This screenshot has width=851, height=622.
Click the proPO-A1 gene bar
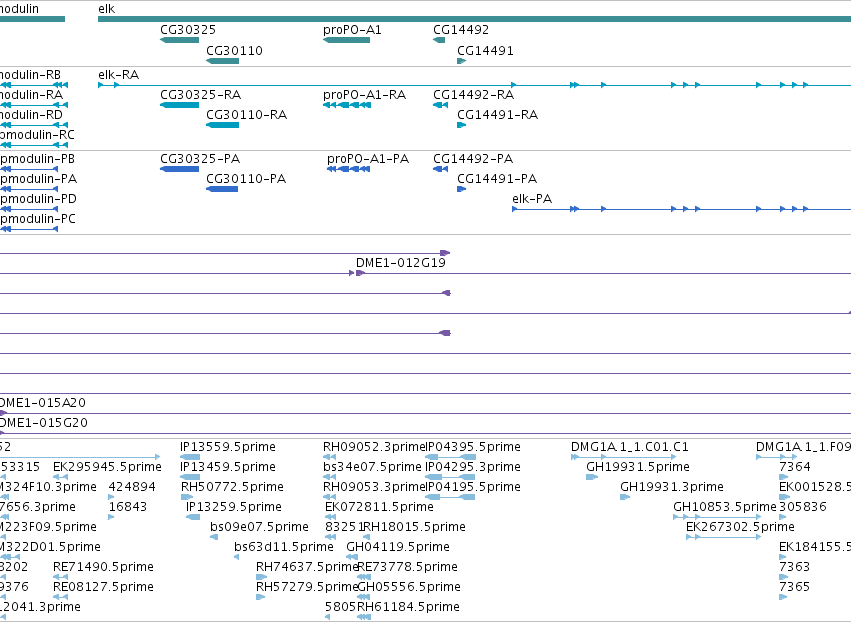pyautogui.click(x=346, y=40)
